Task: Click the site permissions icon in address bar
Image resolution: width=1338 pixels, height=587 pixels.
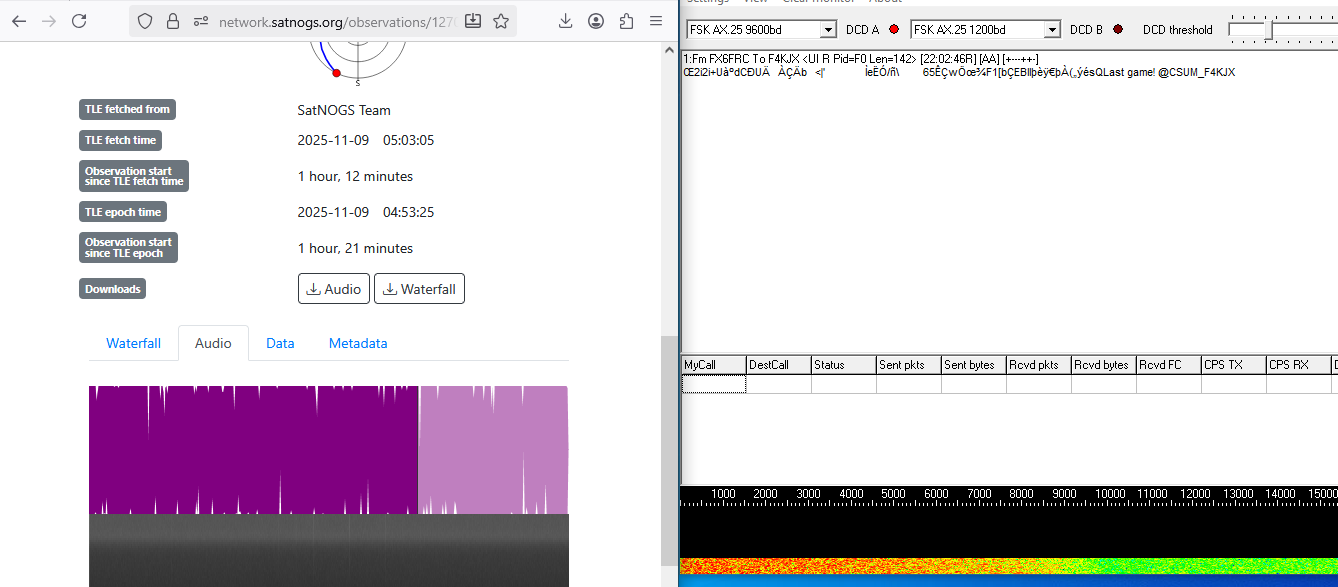Action: coord(201,21)
